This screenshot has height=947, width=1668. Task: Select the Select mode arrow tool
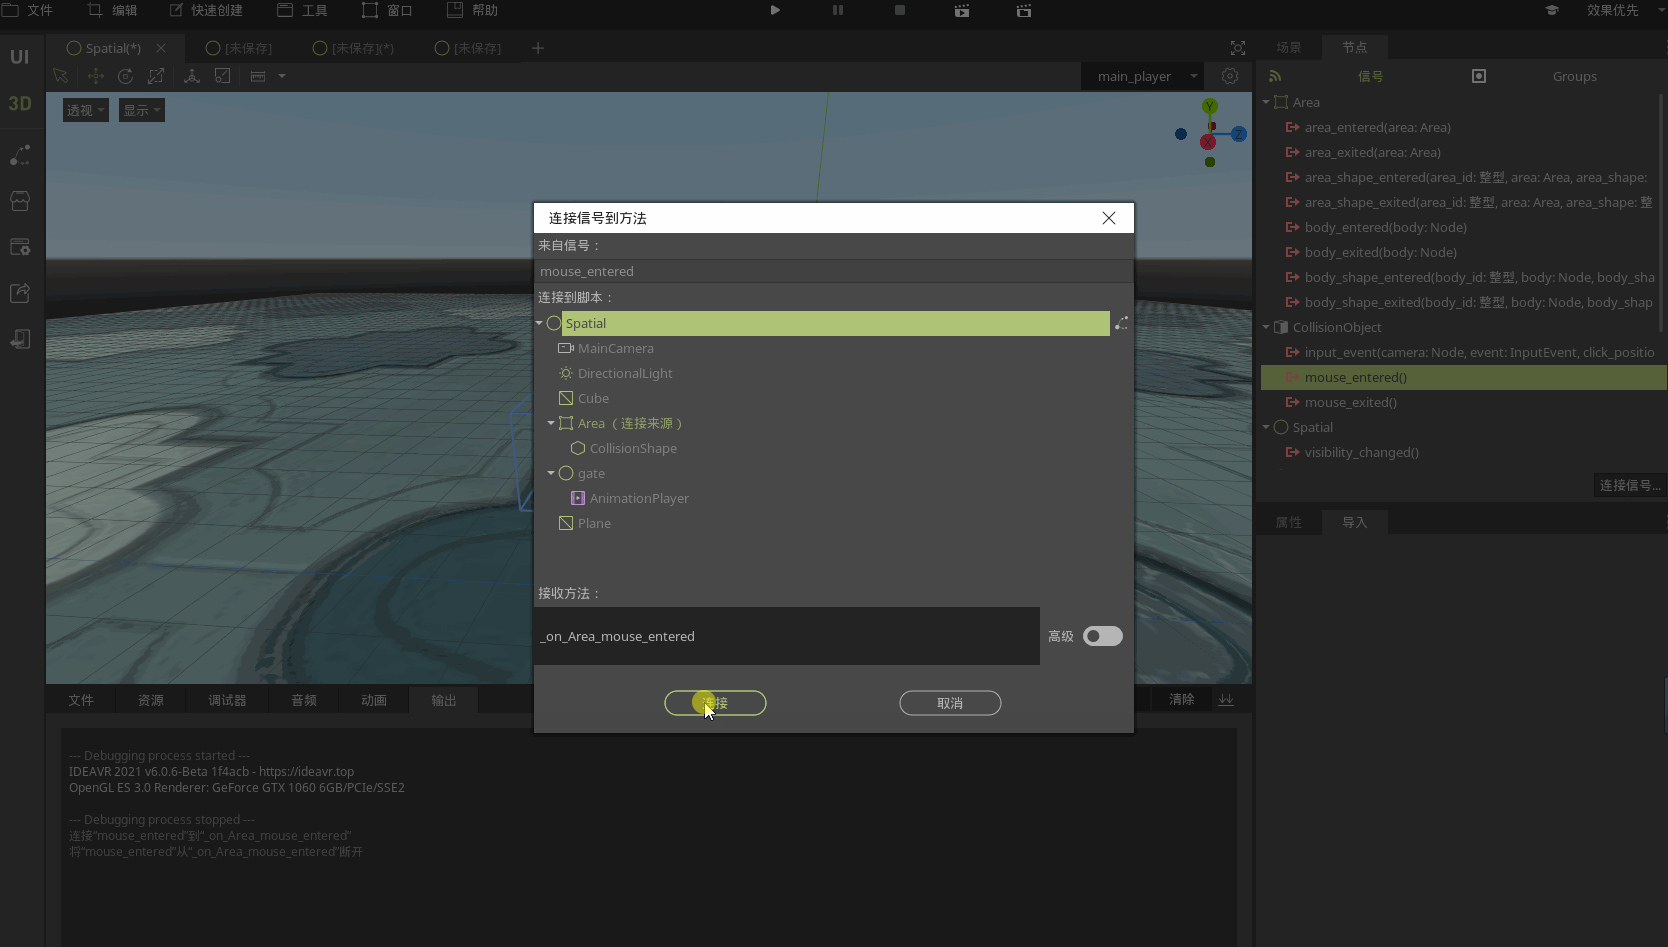click(61, 76)
